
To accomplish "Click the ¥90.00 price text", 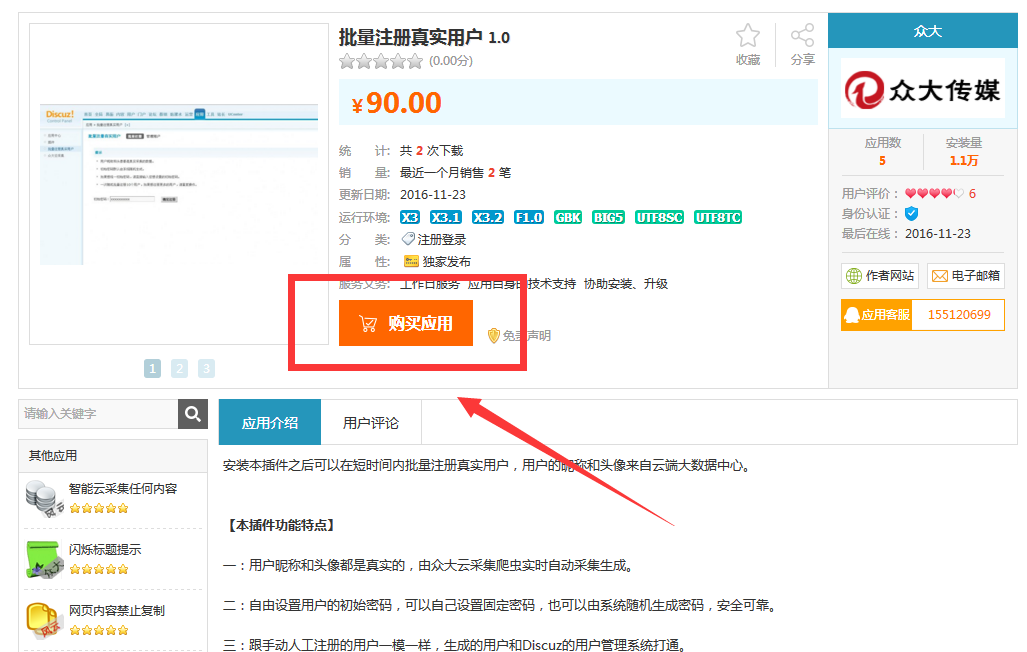I will (x=396, y=103).
